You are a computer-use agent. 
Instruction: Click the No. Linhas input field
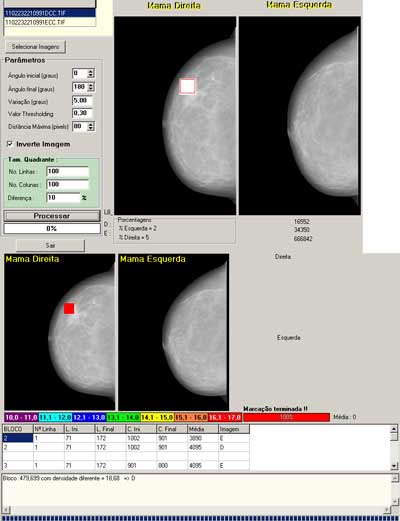[x=68, y=171]
